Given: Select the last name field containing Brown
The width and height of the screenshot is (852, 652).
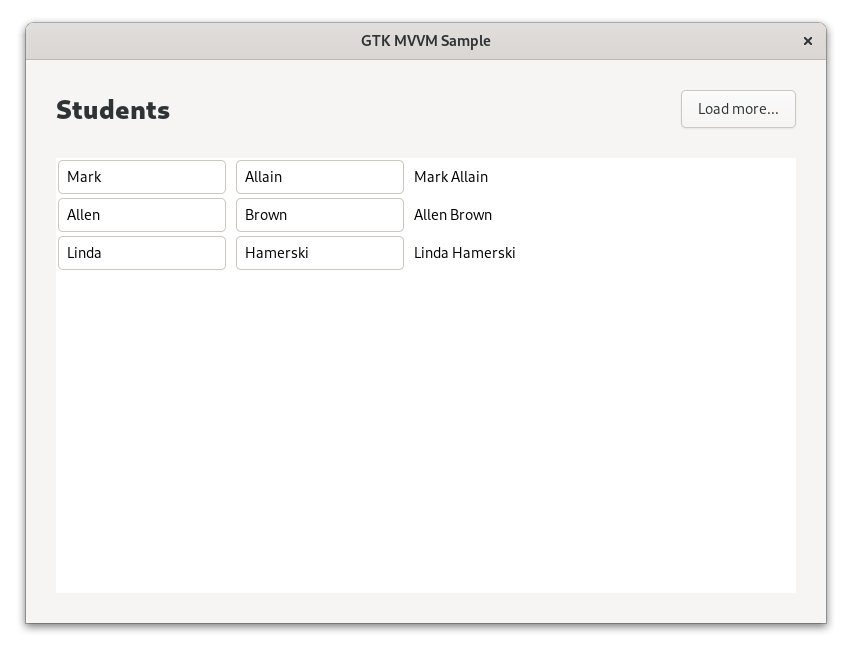Looking at the screenshot, I should coord(320,215).
